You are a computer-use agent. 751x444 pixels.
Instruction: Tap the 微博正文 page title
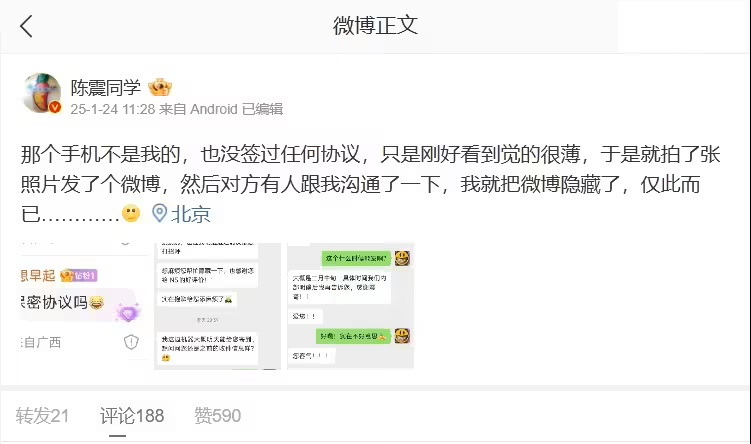click(376, 26)
